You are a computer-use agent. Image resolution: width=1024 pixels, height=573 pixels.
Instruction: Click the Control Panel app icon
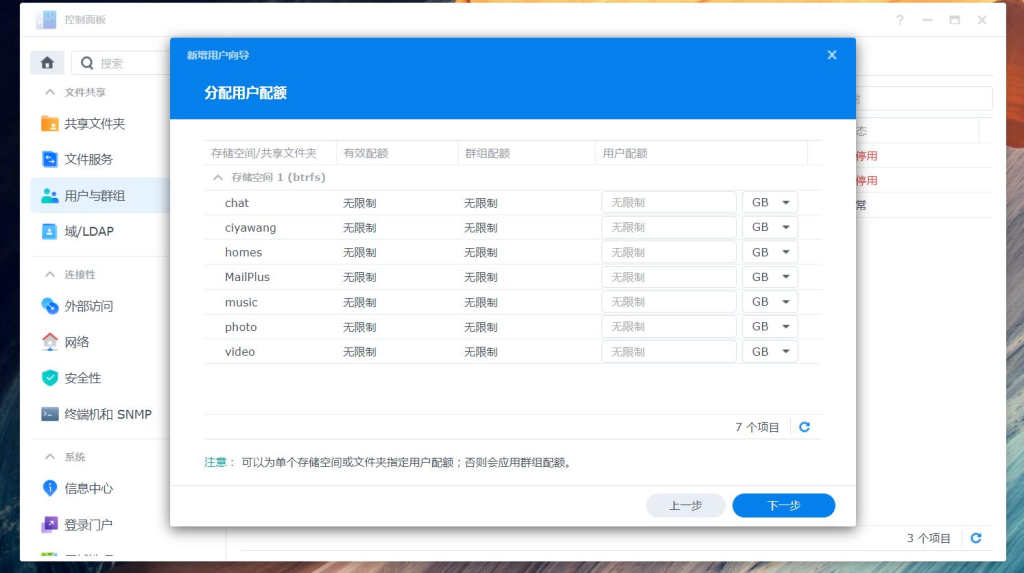click(x=46, y=20)
